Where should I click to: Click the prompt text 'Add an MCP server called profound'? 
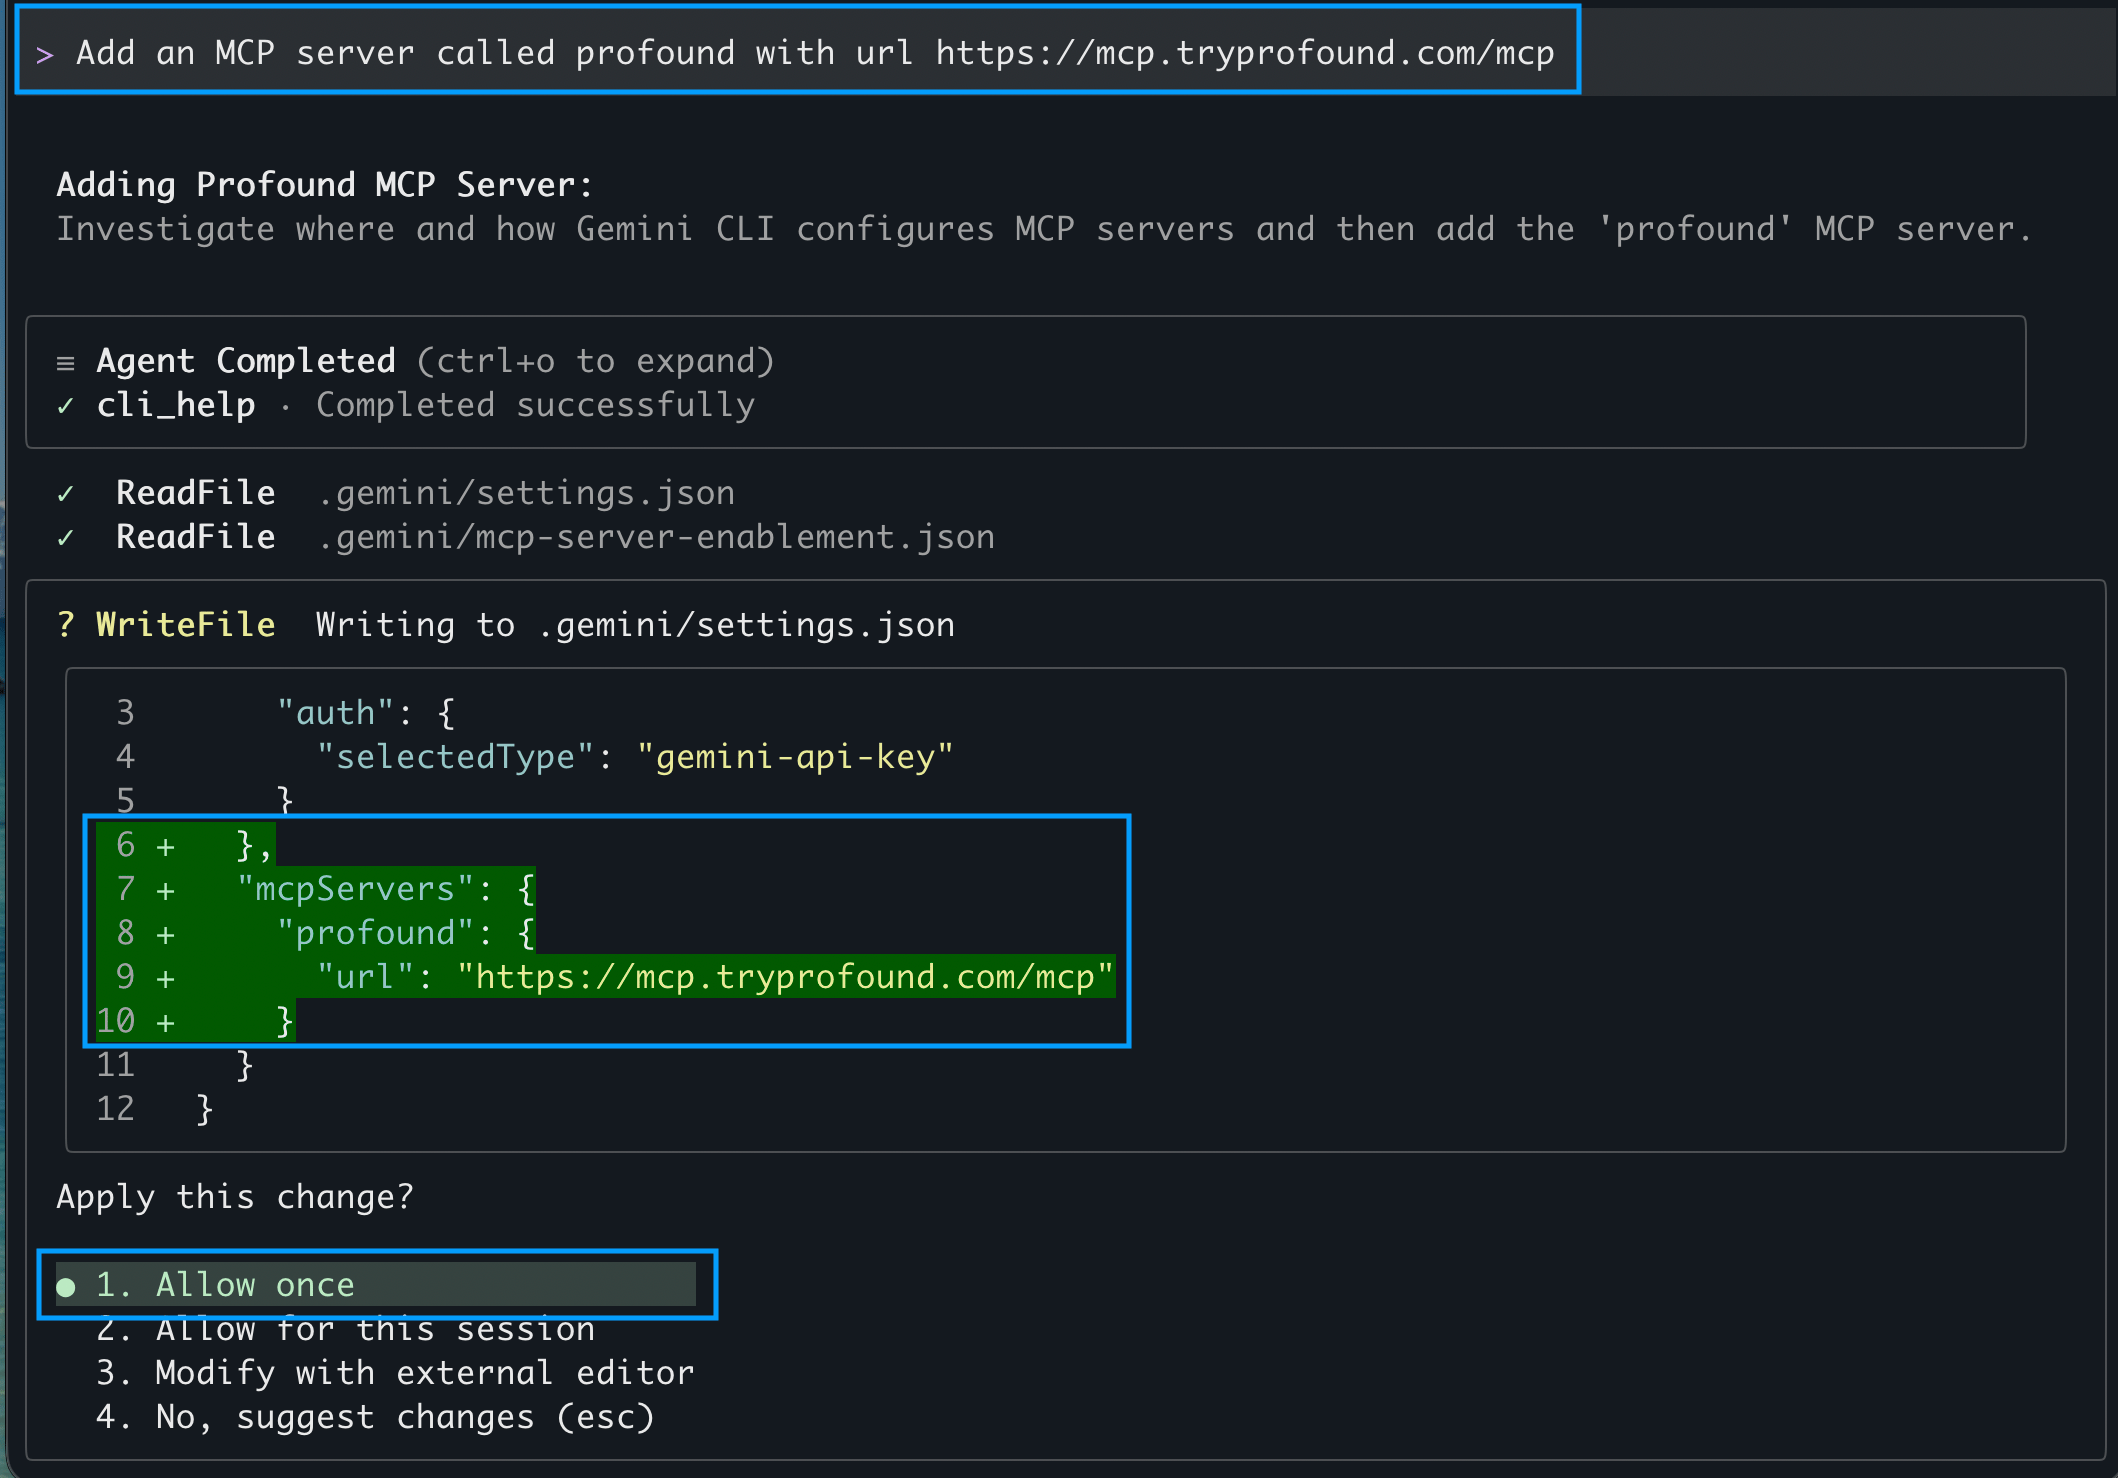406,52
